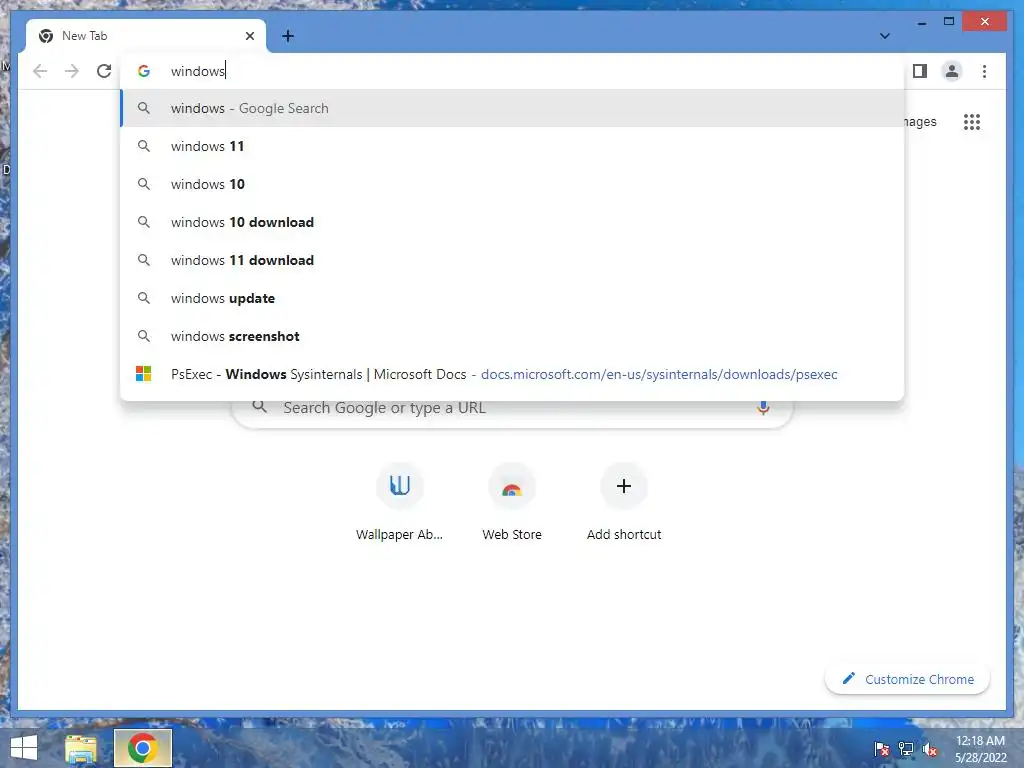1024x768 pixels.
Task: Open the Wallpaper Ab... shortcut
Action: [x=400, y=502]
